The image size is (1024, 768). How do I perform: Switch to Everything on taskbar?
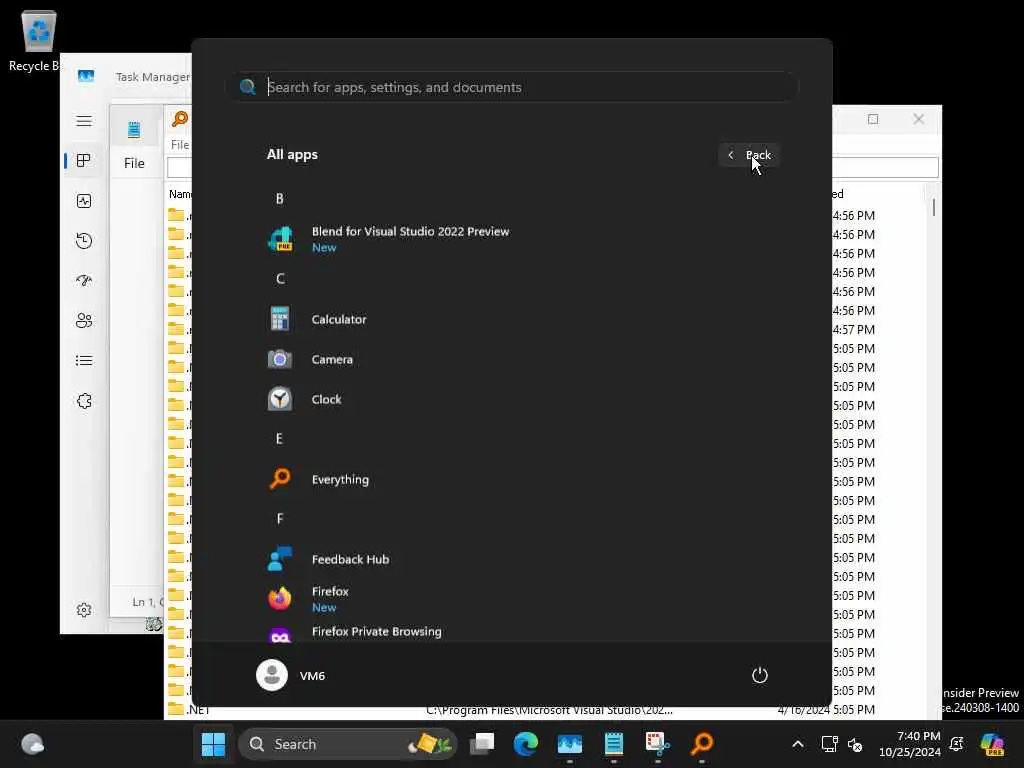pyautogui.click(x=702, y=744)
